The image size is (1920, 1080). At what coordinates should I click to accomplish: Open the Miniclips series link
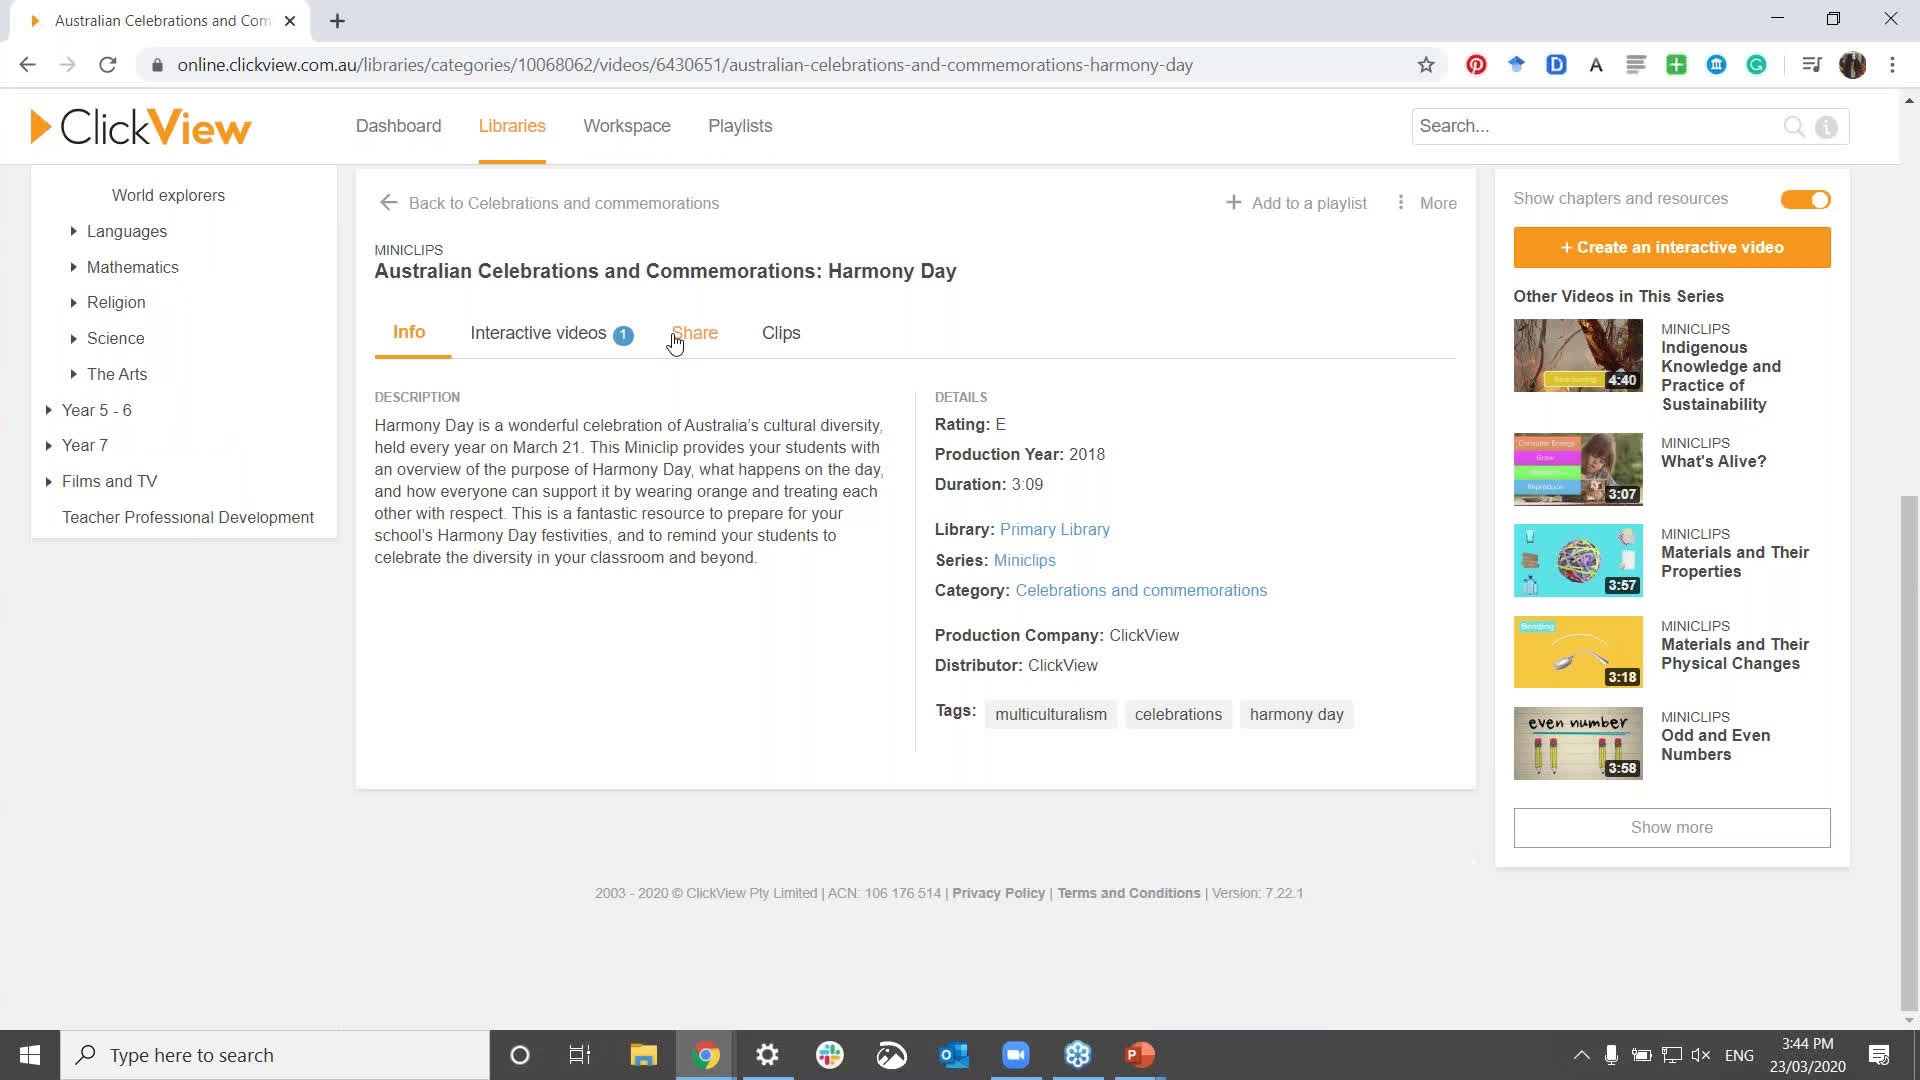pos(1024,561)
